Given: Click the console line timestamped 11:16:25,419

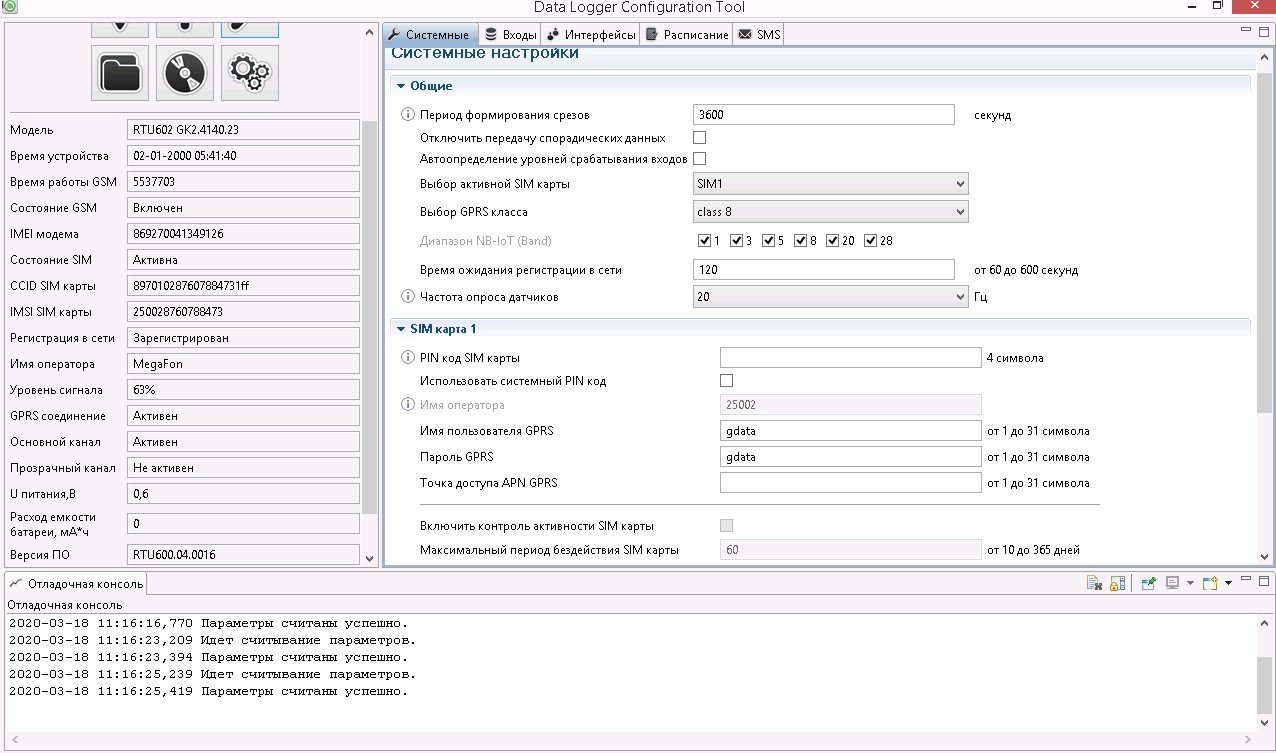Looking at the screenshot, I should coord(208,691).
